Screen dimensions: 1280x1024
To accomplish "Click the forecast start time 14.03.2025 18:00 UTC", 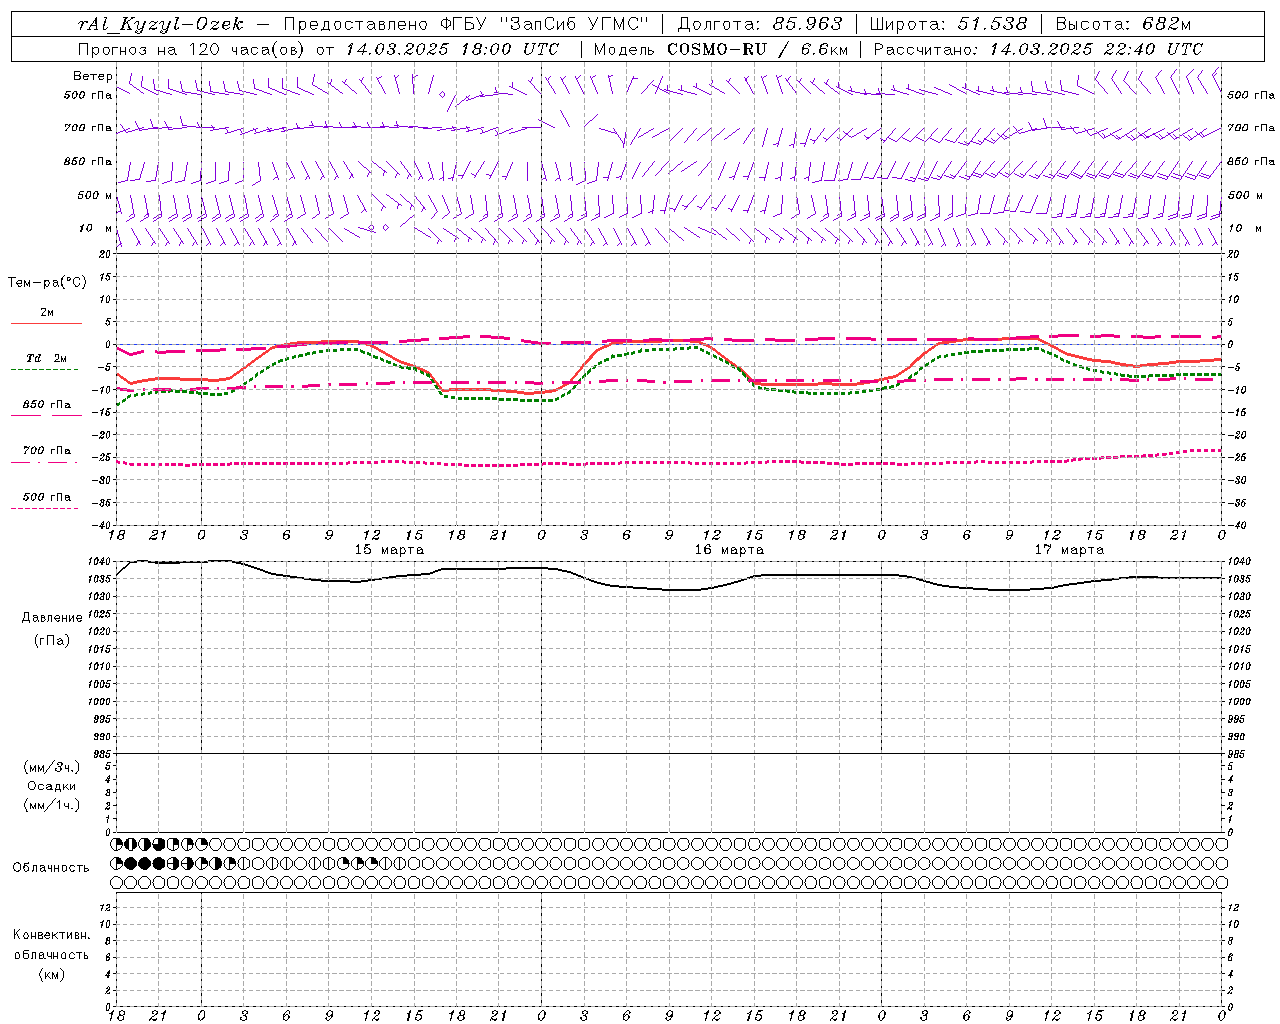I will click(x=453, y=49).
